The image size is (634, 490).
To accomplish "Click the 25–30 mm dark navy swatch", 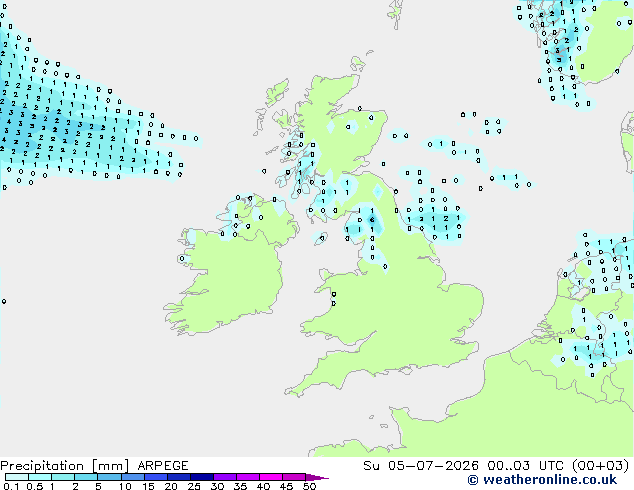I will [x=202, y=477].
